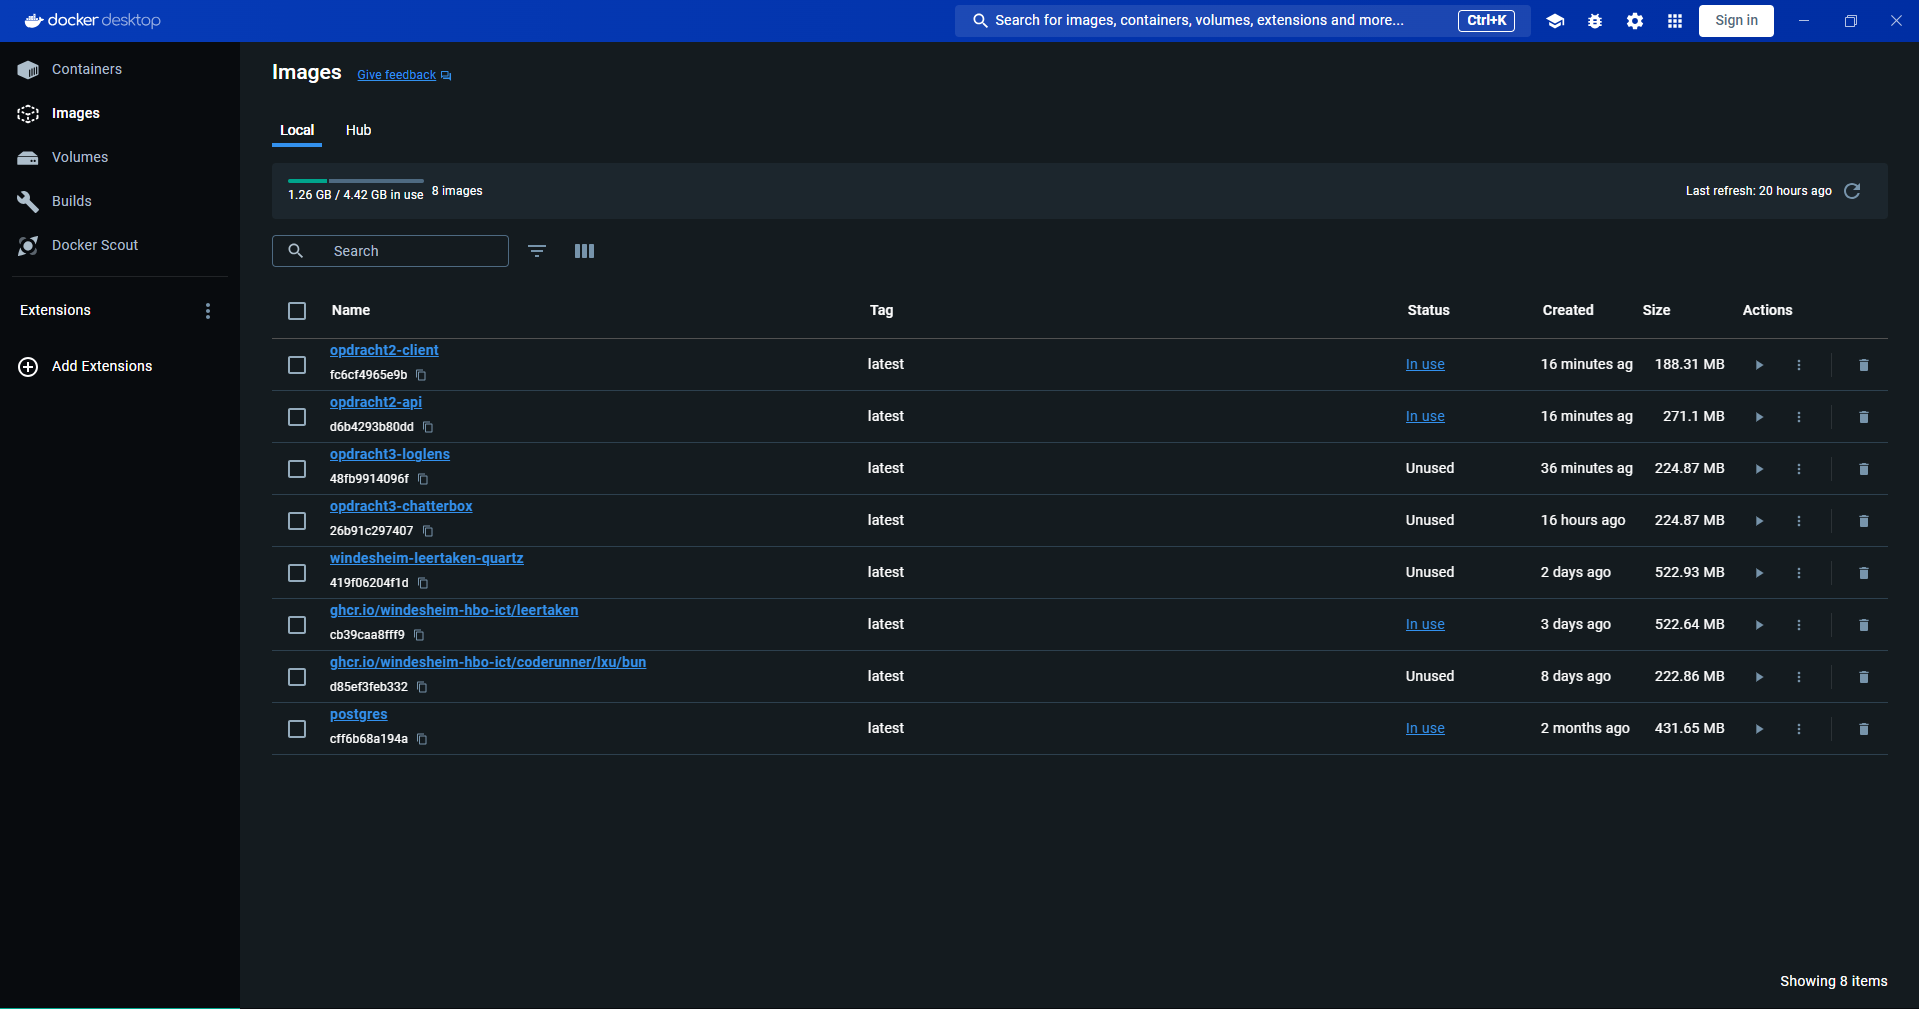Focus the images Search field
This screenshot has width=1919, height=1009.
point(390,251)
